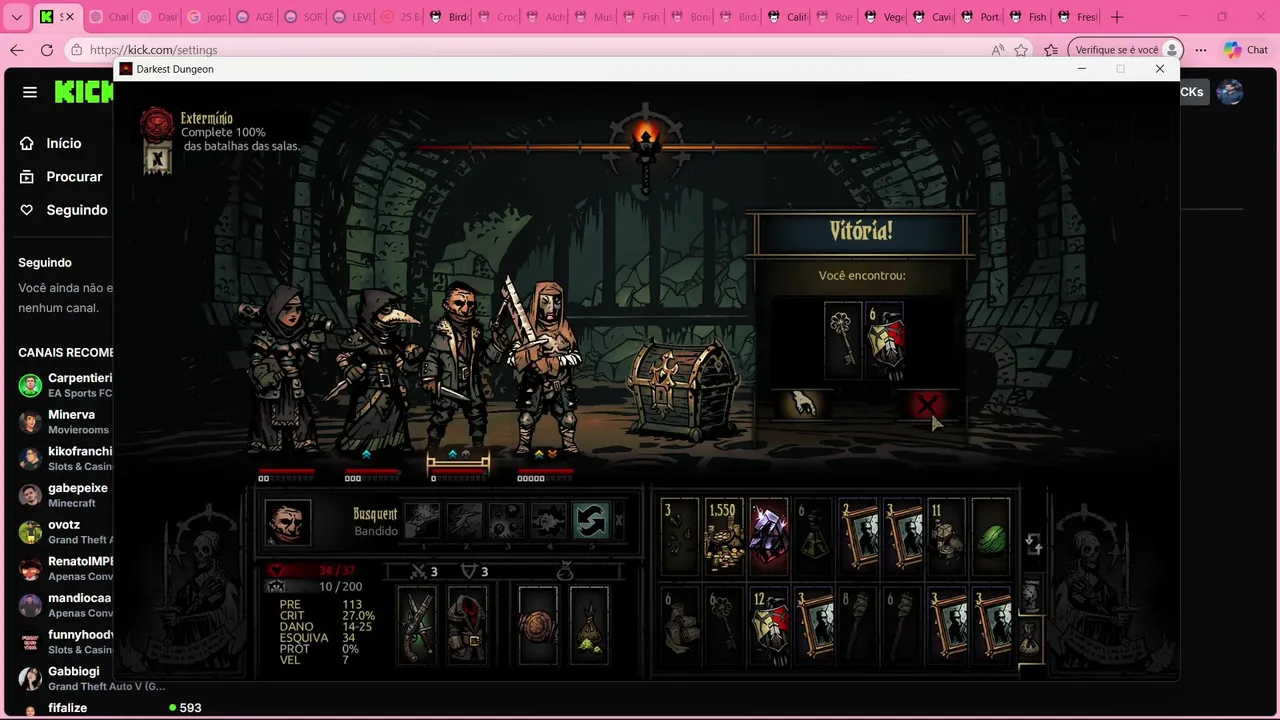Open Busquent's hero portrait
The image size is (1280, 720).
(x=288, y=522)
